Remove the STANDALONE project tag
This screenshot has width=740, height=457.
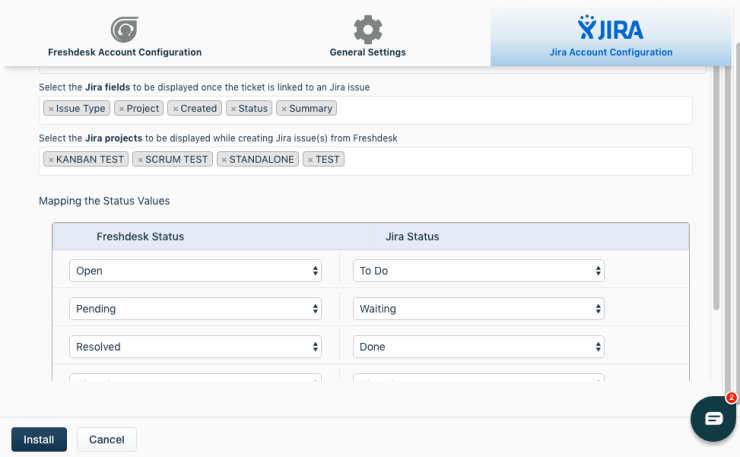coord(223,160)
